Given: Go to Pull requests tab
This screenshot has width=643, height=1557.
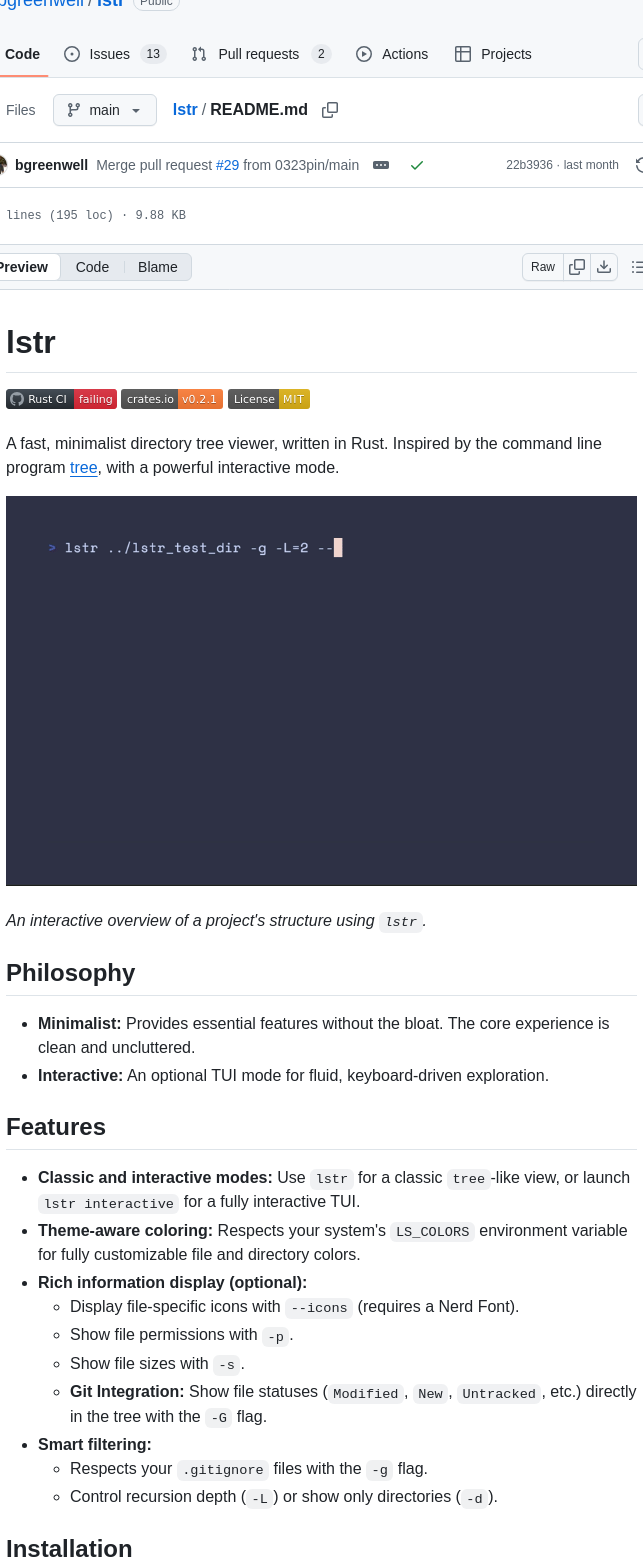Looking at the screenshot, I should [x=260, y=54].
